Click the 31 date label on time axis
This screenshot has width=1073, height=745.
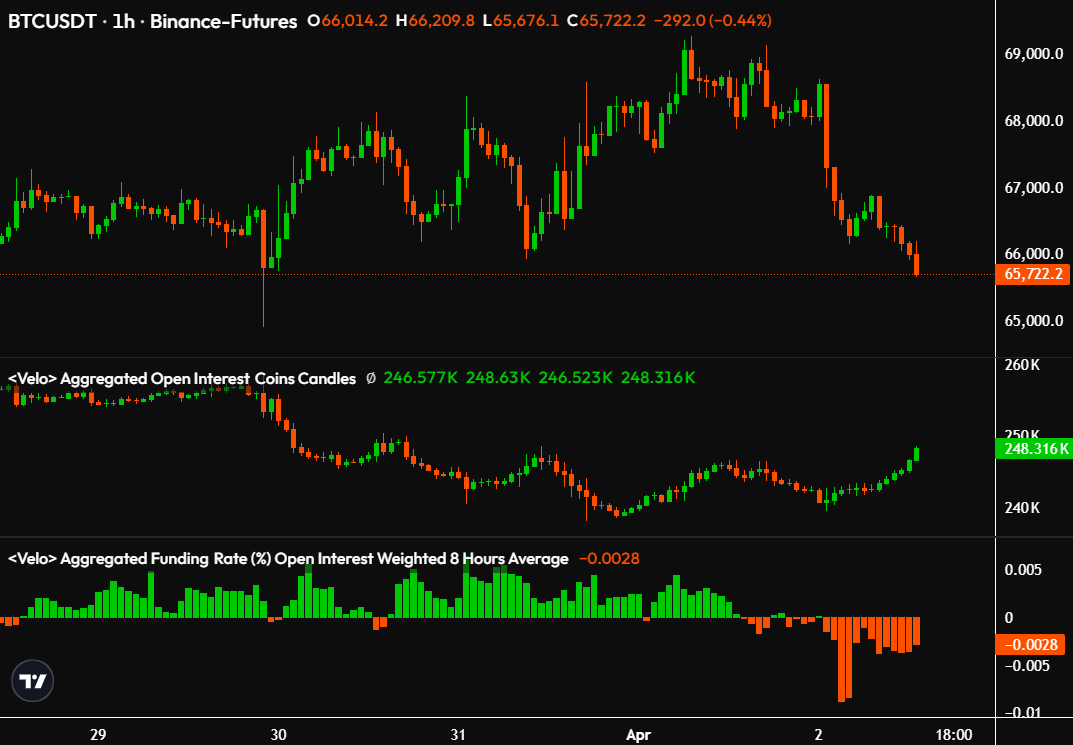click(458, 735)
